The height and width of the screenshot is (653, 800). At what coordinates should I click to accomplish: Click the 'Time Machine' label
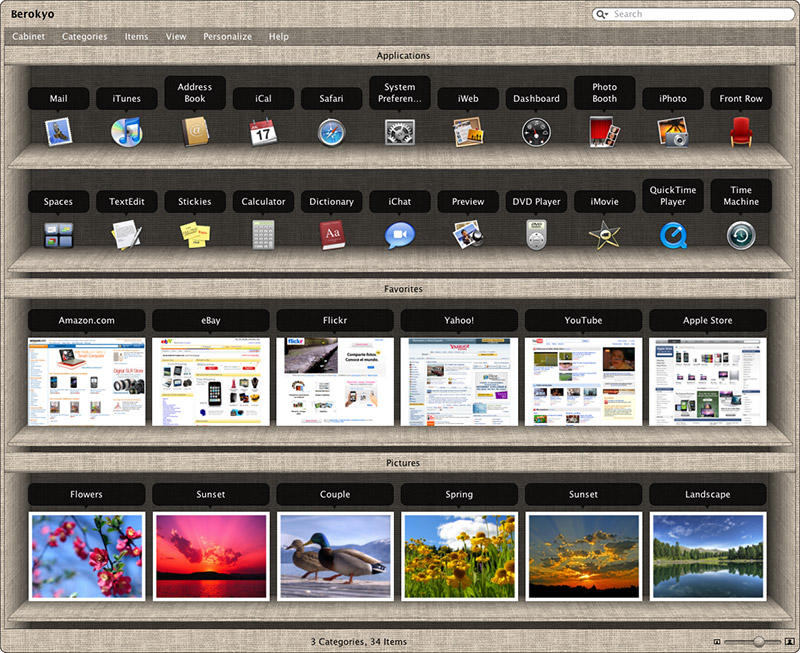[x=741, y=196]
